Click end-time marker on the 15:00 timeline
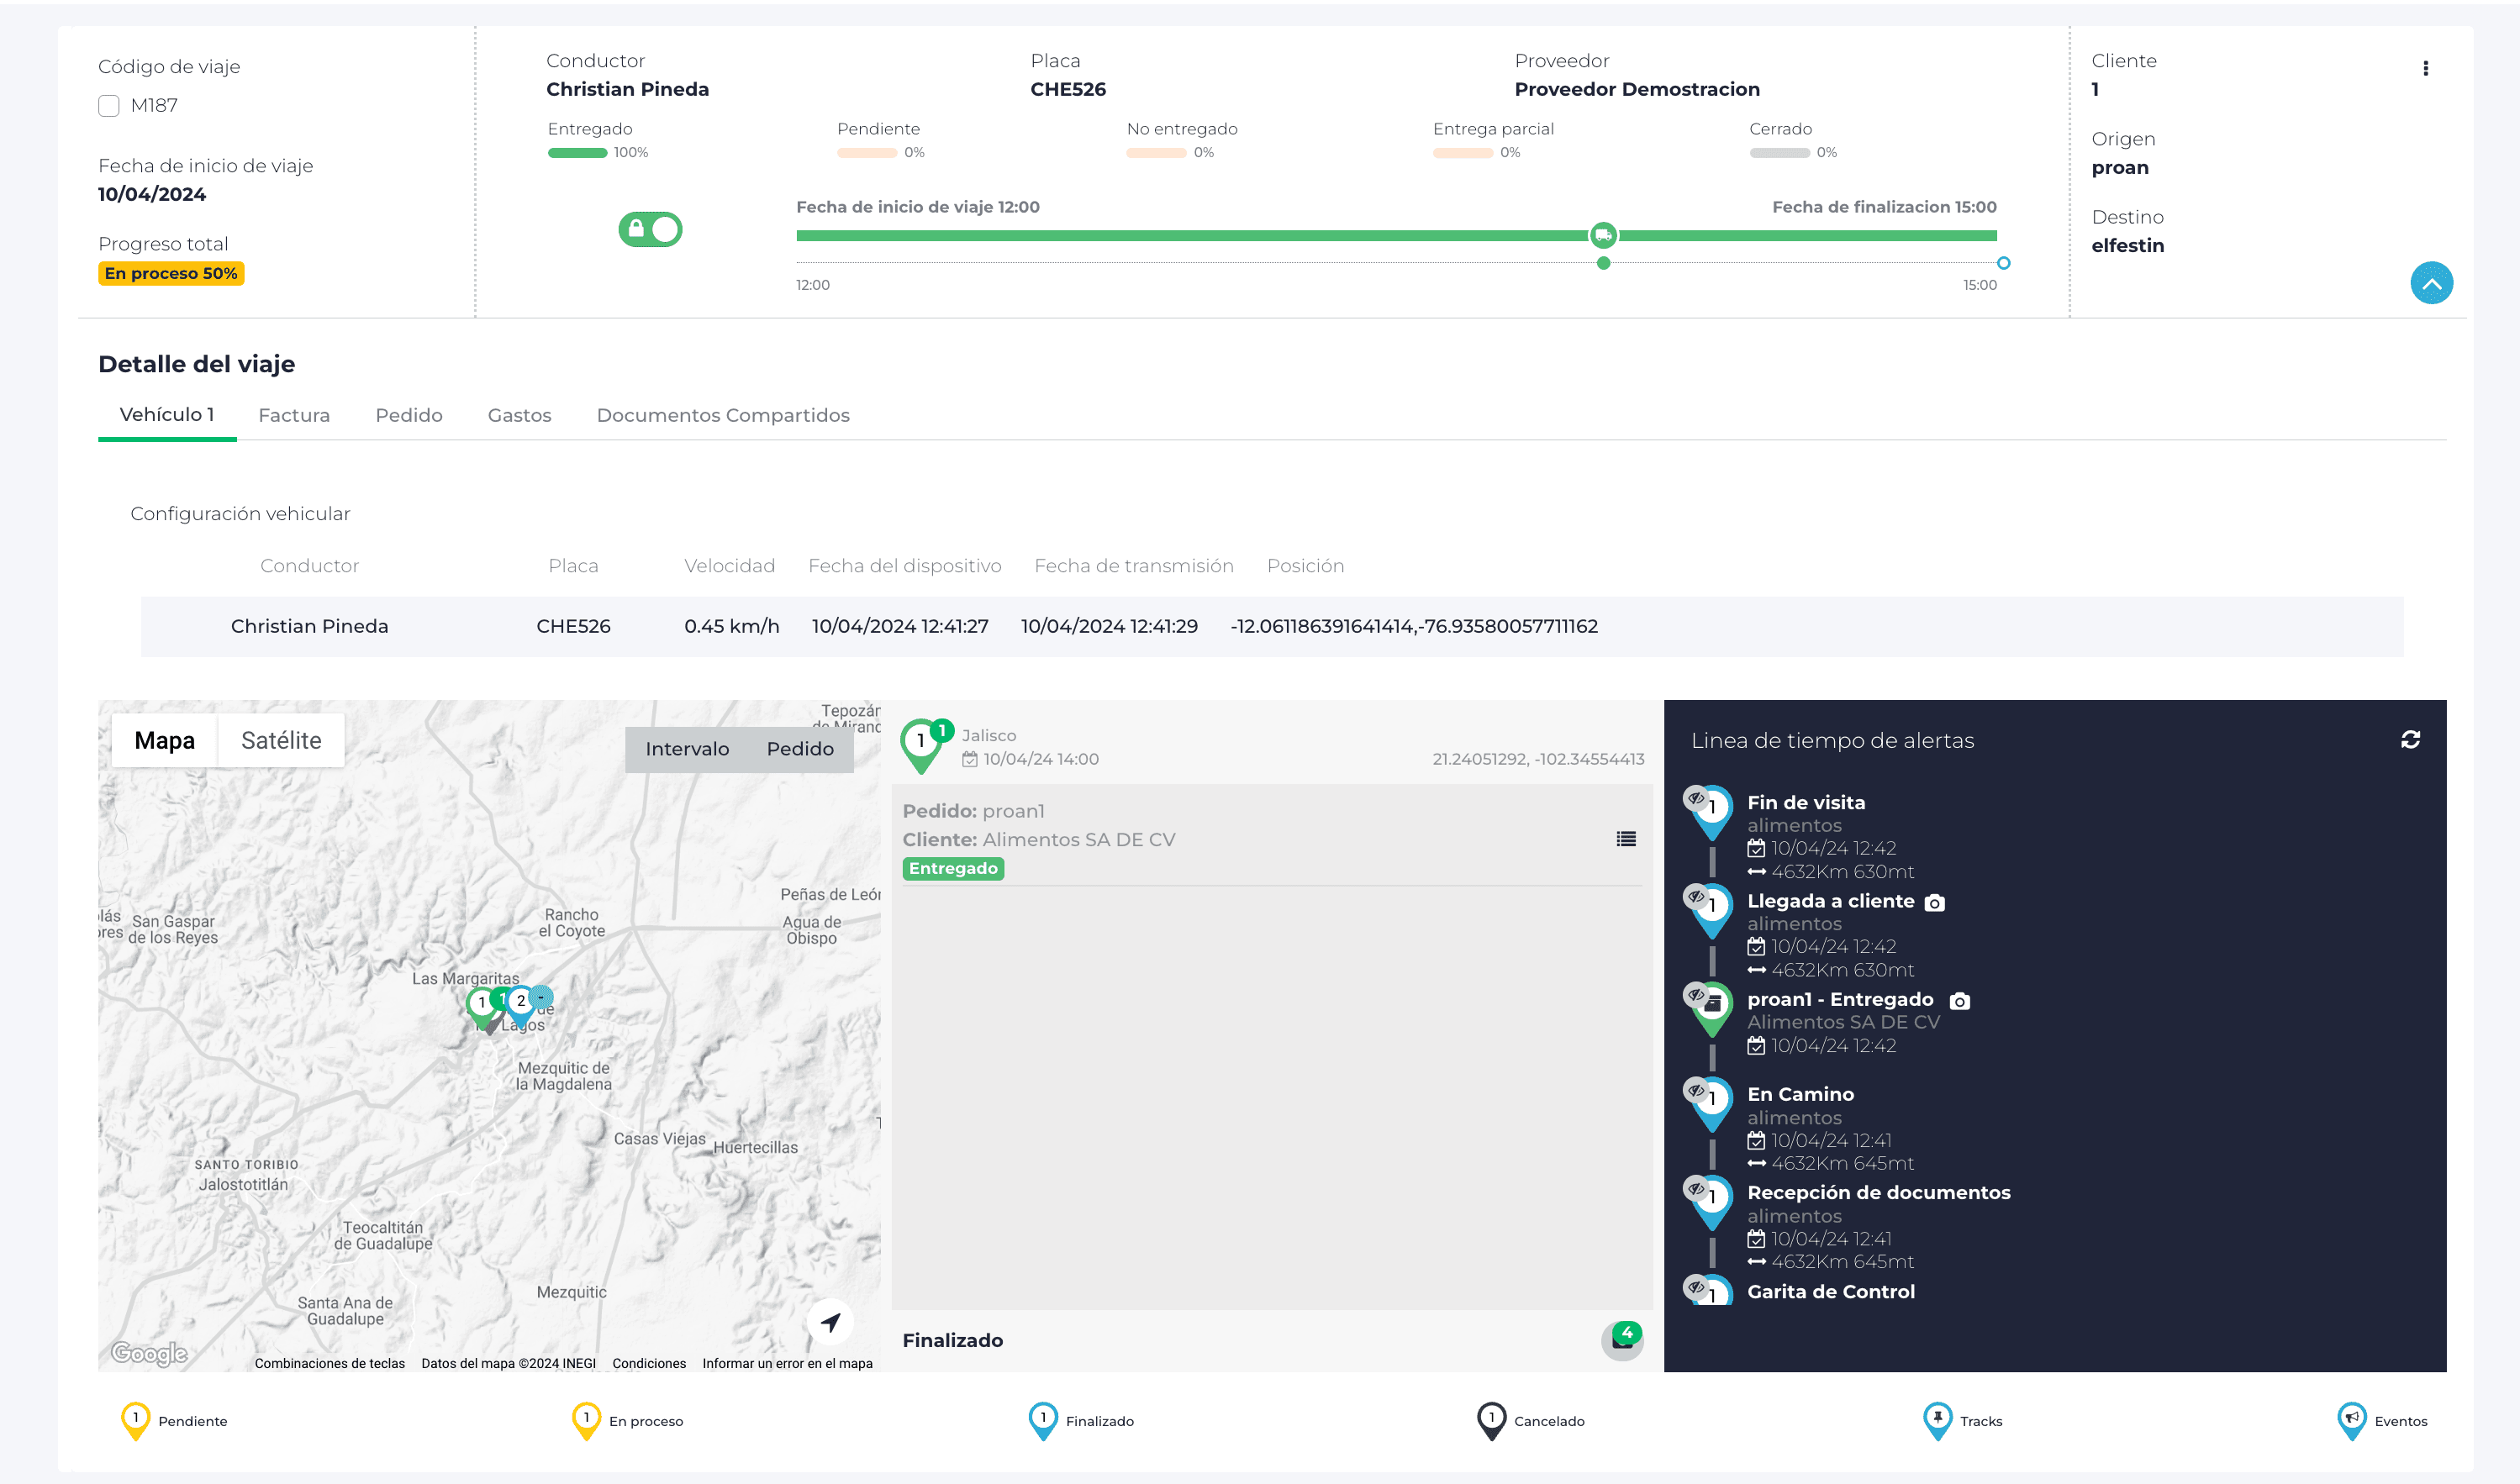 (2003, 263)
